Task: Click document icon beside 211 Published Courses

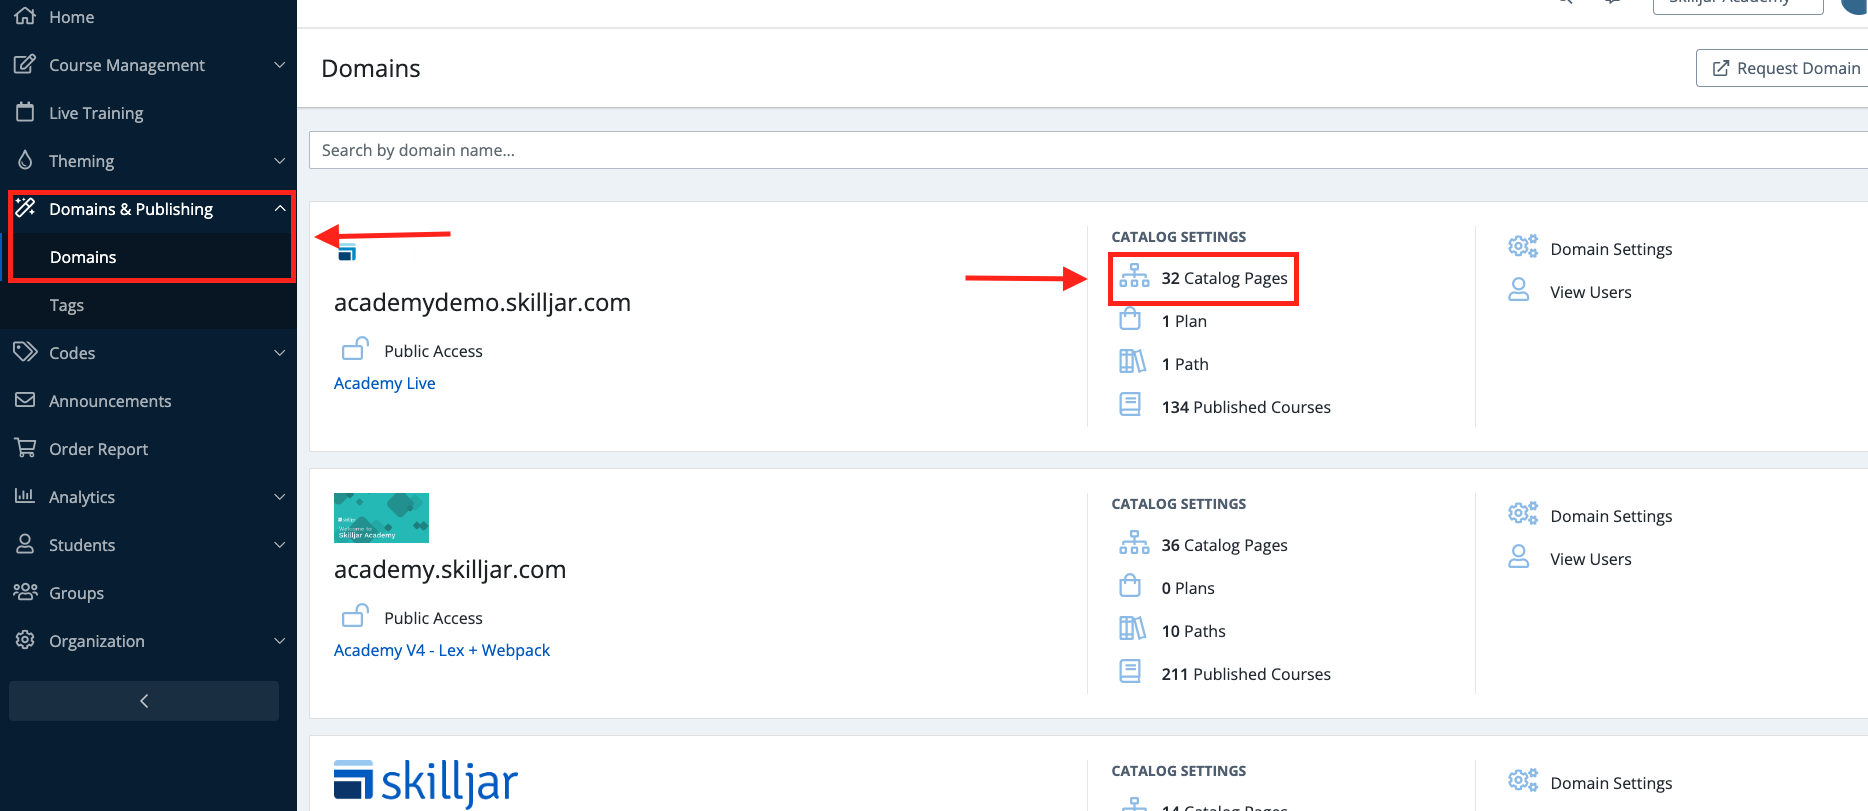Action: point(1130,672)
